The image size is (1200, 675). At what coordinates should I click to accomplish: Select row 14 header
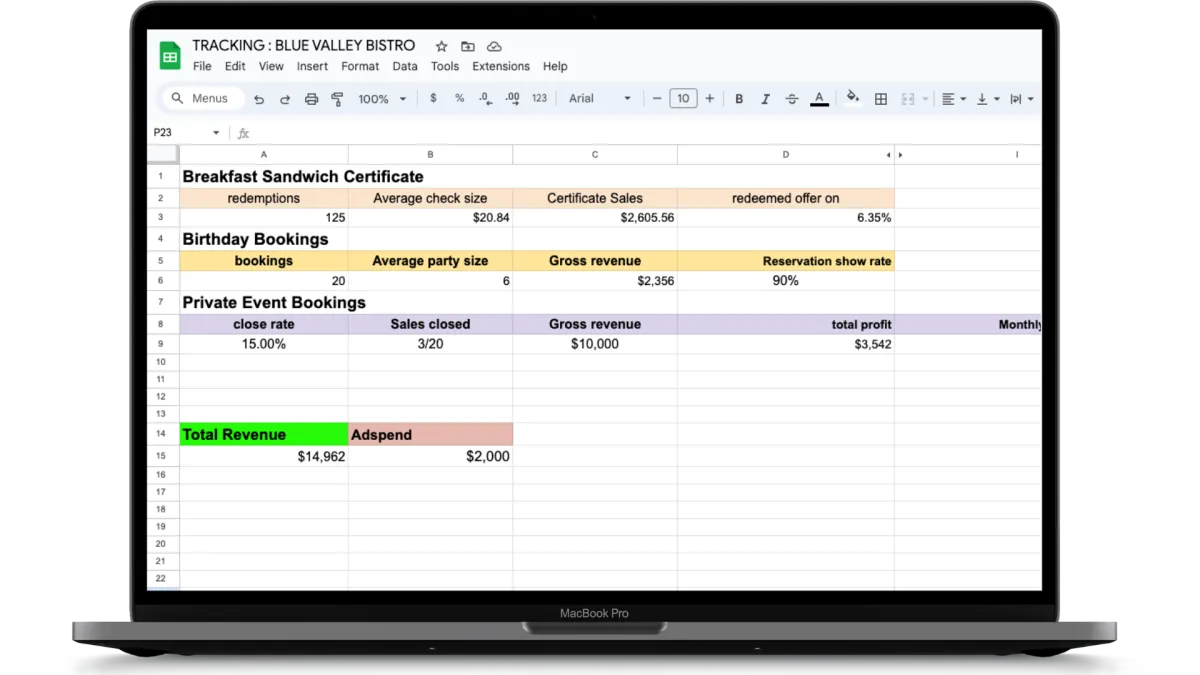pos(163,434)
